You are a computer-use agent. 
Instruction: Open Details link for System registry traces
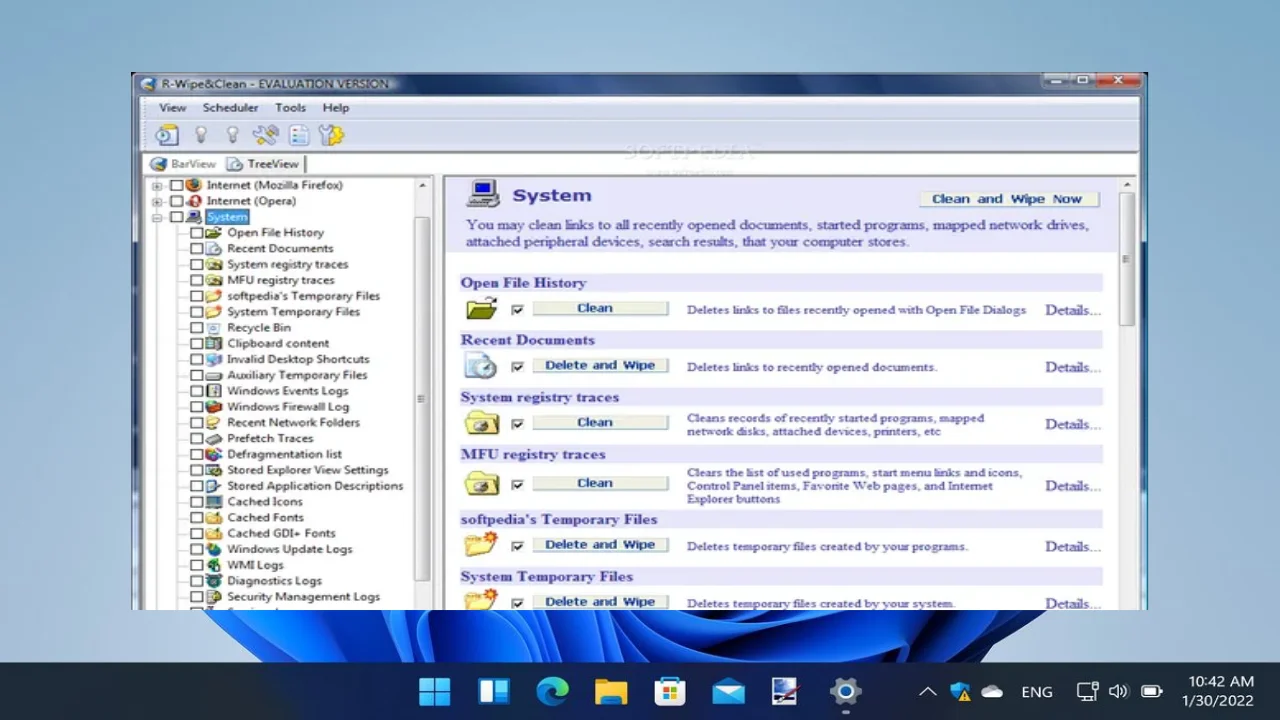tap(1073, 424)
